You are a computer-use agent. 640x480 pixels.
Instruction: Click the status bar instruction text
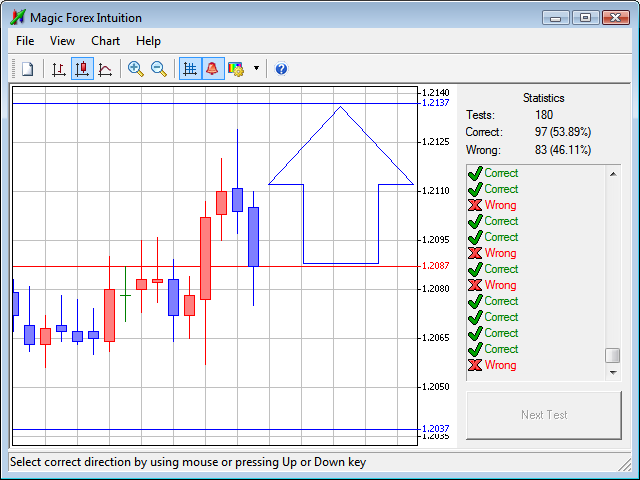(x=188, y=462)
